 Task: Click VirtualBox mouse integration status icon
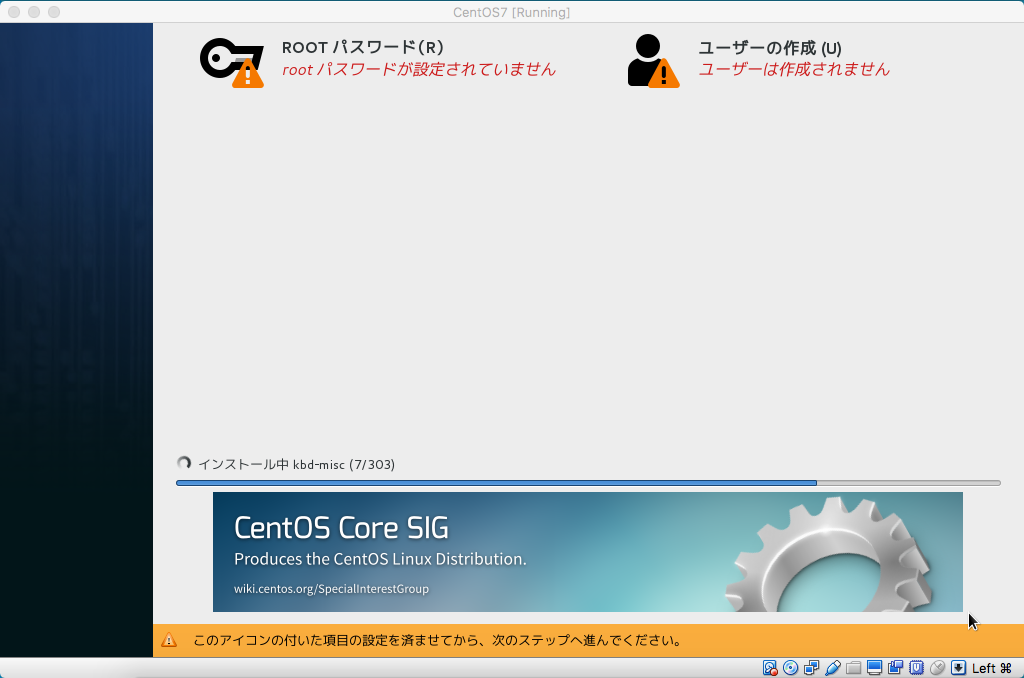(x=937, y=668)
